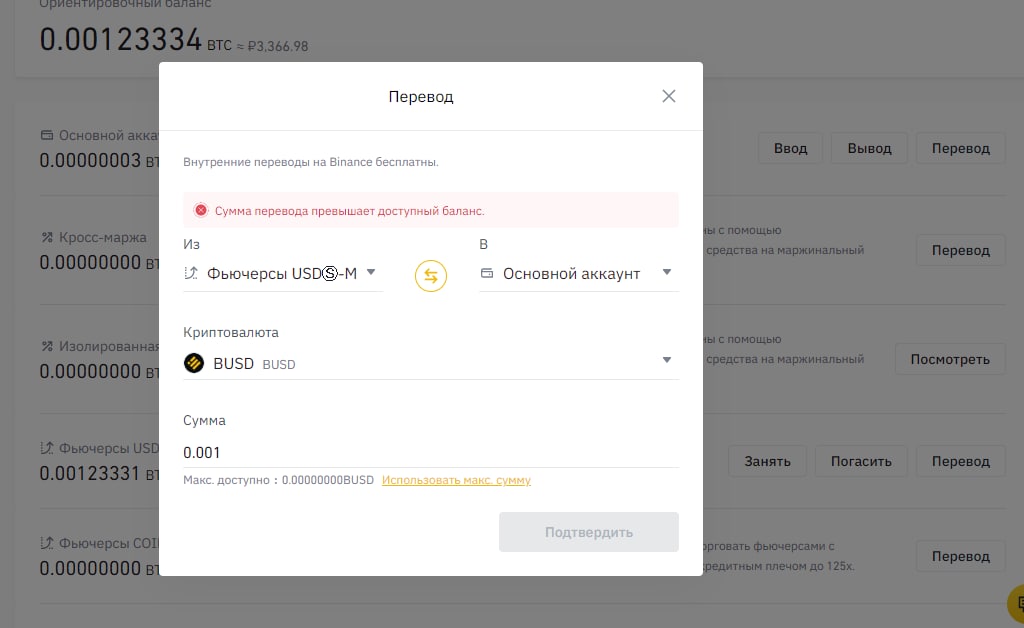Click the Сумма input field
1024x628 pixels.
click(x=430, y=452)
